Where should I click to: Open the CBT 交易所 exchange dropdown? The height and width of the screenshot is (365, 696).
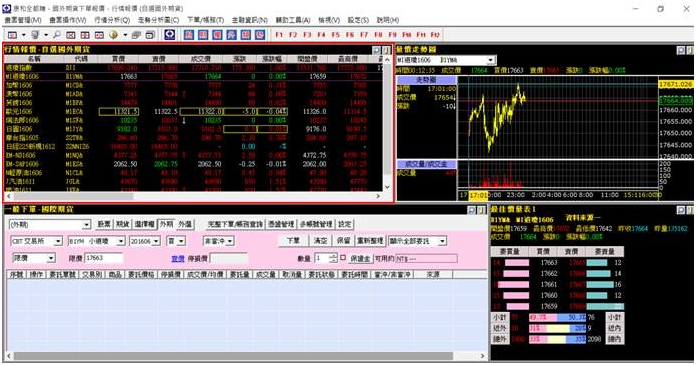pos(36,241)
